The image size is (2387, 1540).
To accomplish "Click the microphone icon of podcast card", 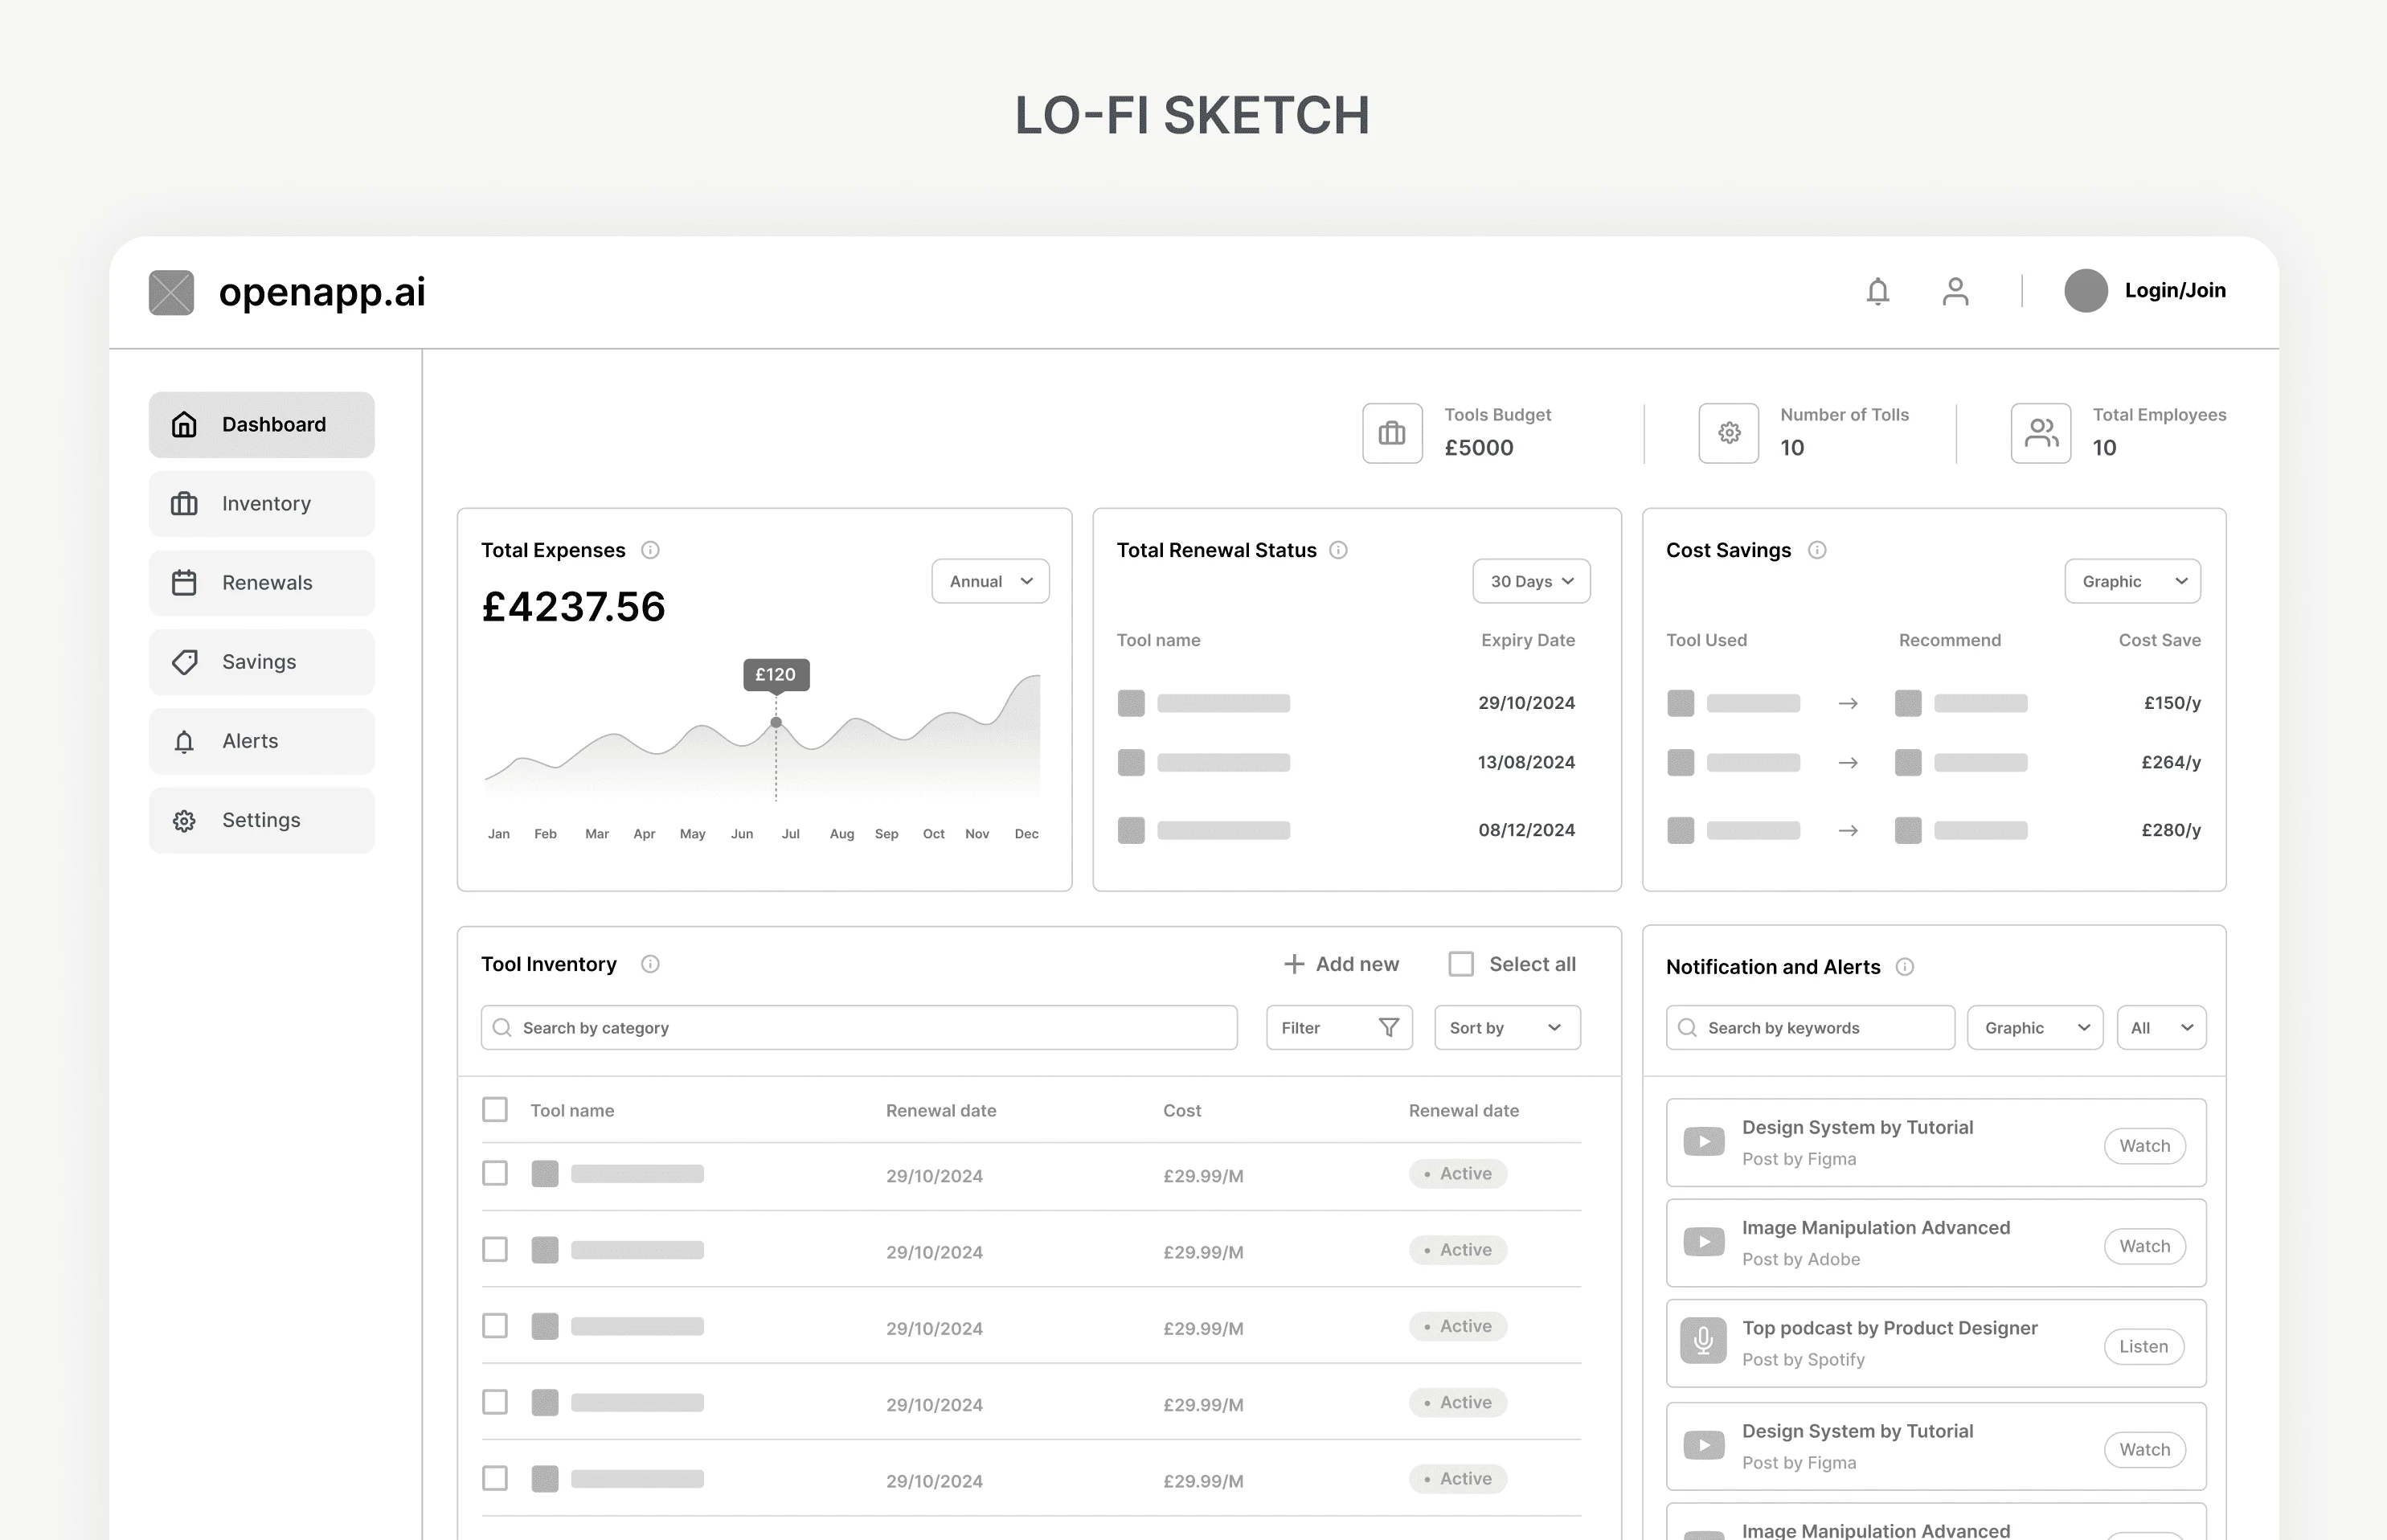I will pos(1704,1341).
